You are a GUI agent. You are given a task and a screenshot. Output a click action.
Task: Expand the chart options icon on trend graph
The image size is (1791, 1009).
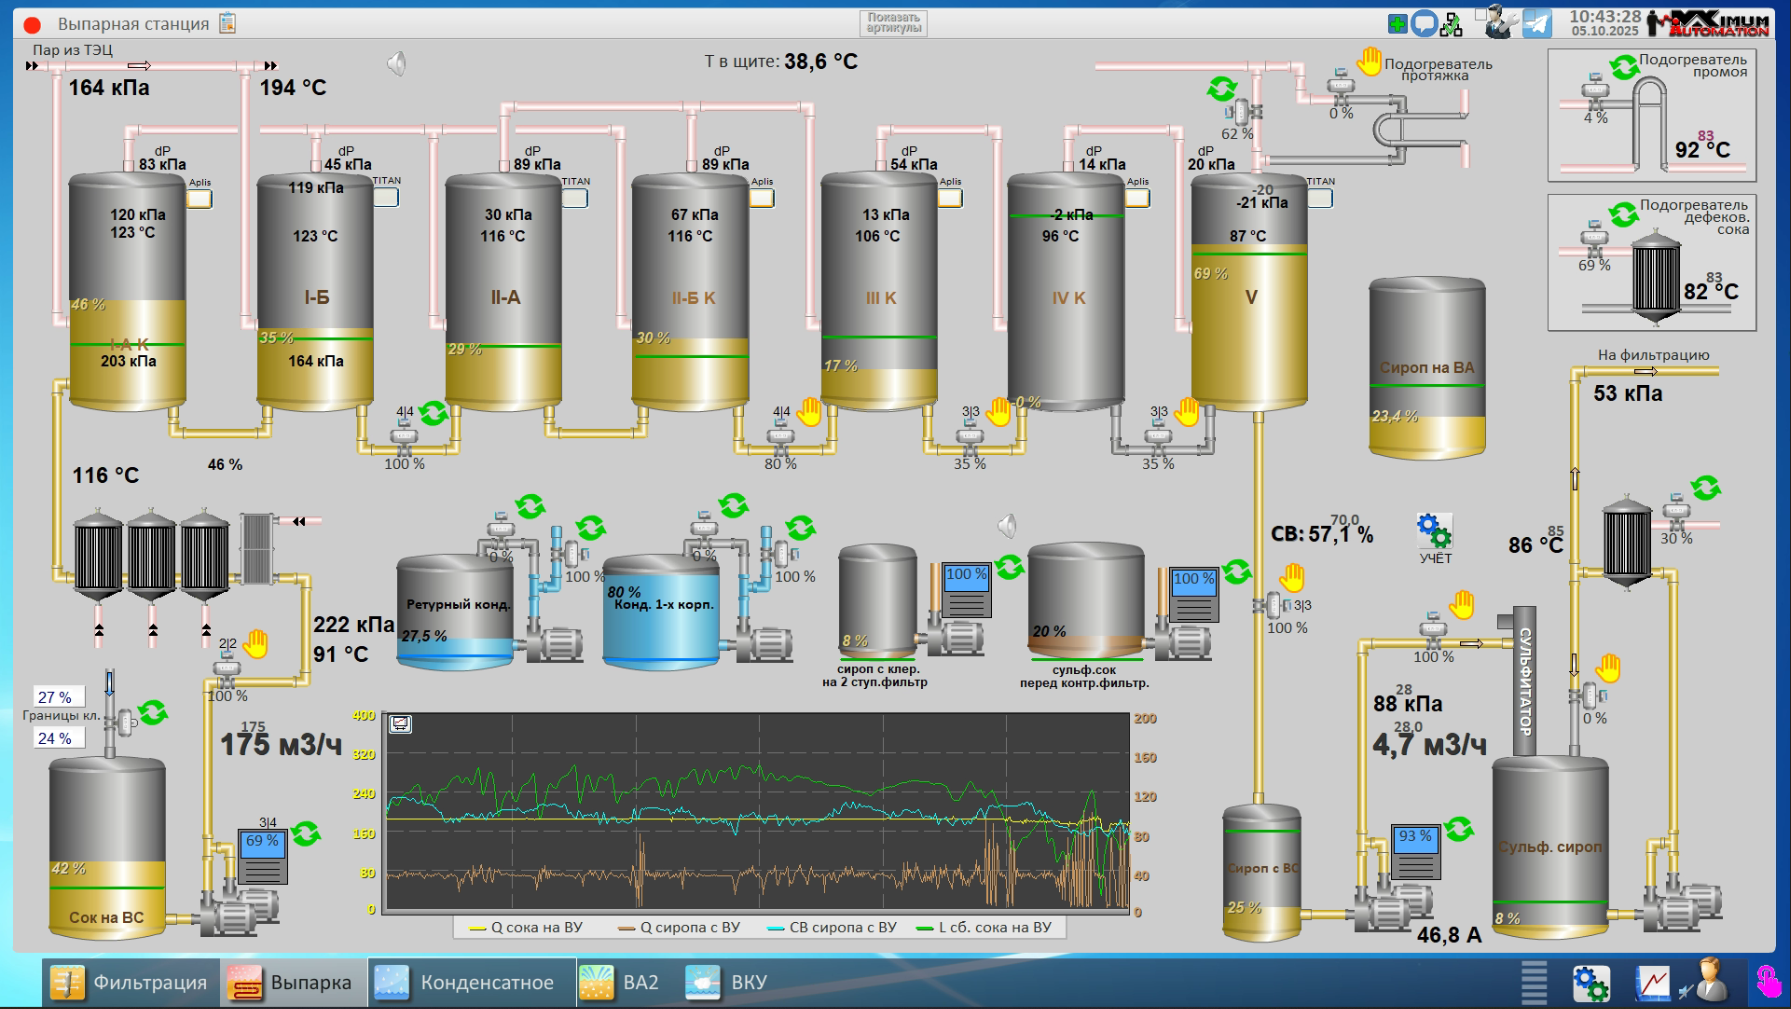(x=401, y=724)
